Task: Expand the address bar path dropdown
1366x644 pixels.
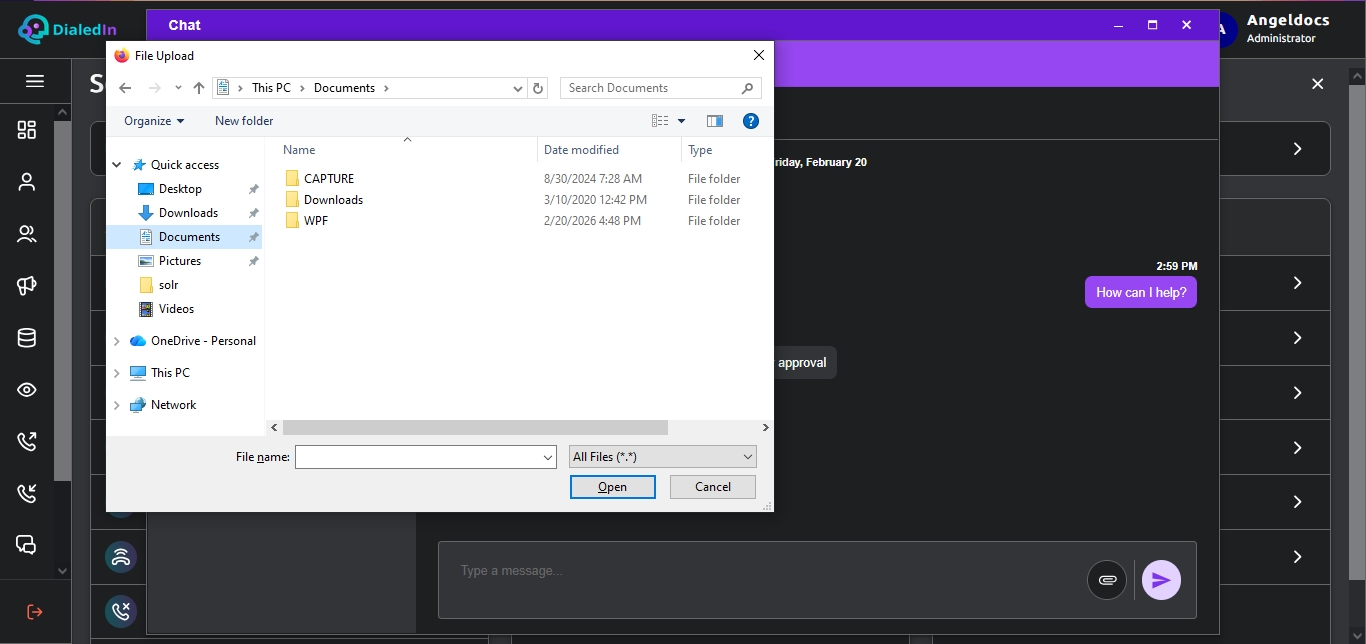Action: (x=518, y=88)
